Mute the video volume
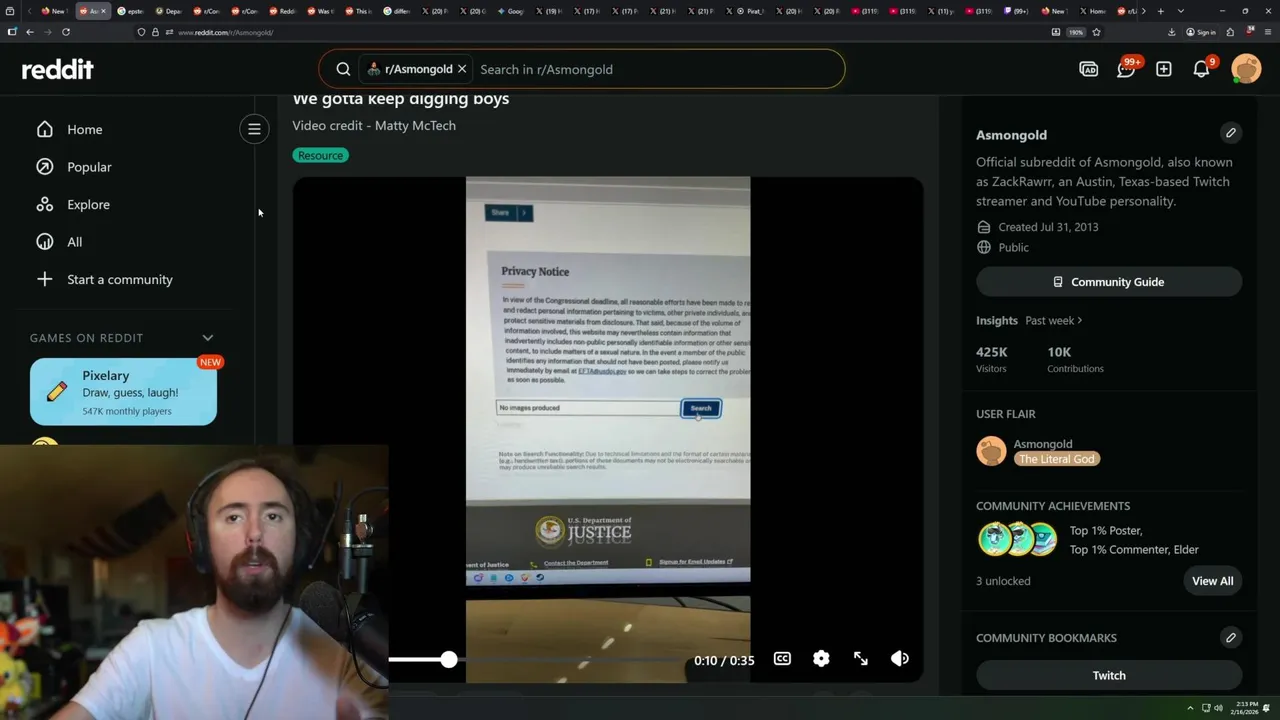This screenshot has height=720, width=1280. [900, 659]
